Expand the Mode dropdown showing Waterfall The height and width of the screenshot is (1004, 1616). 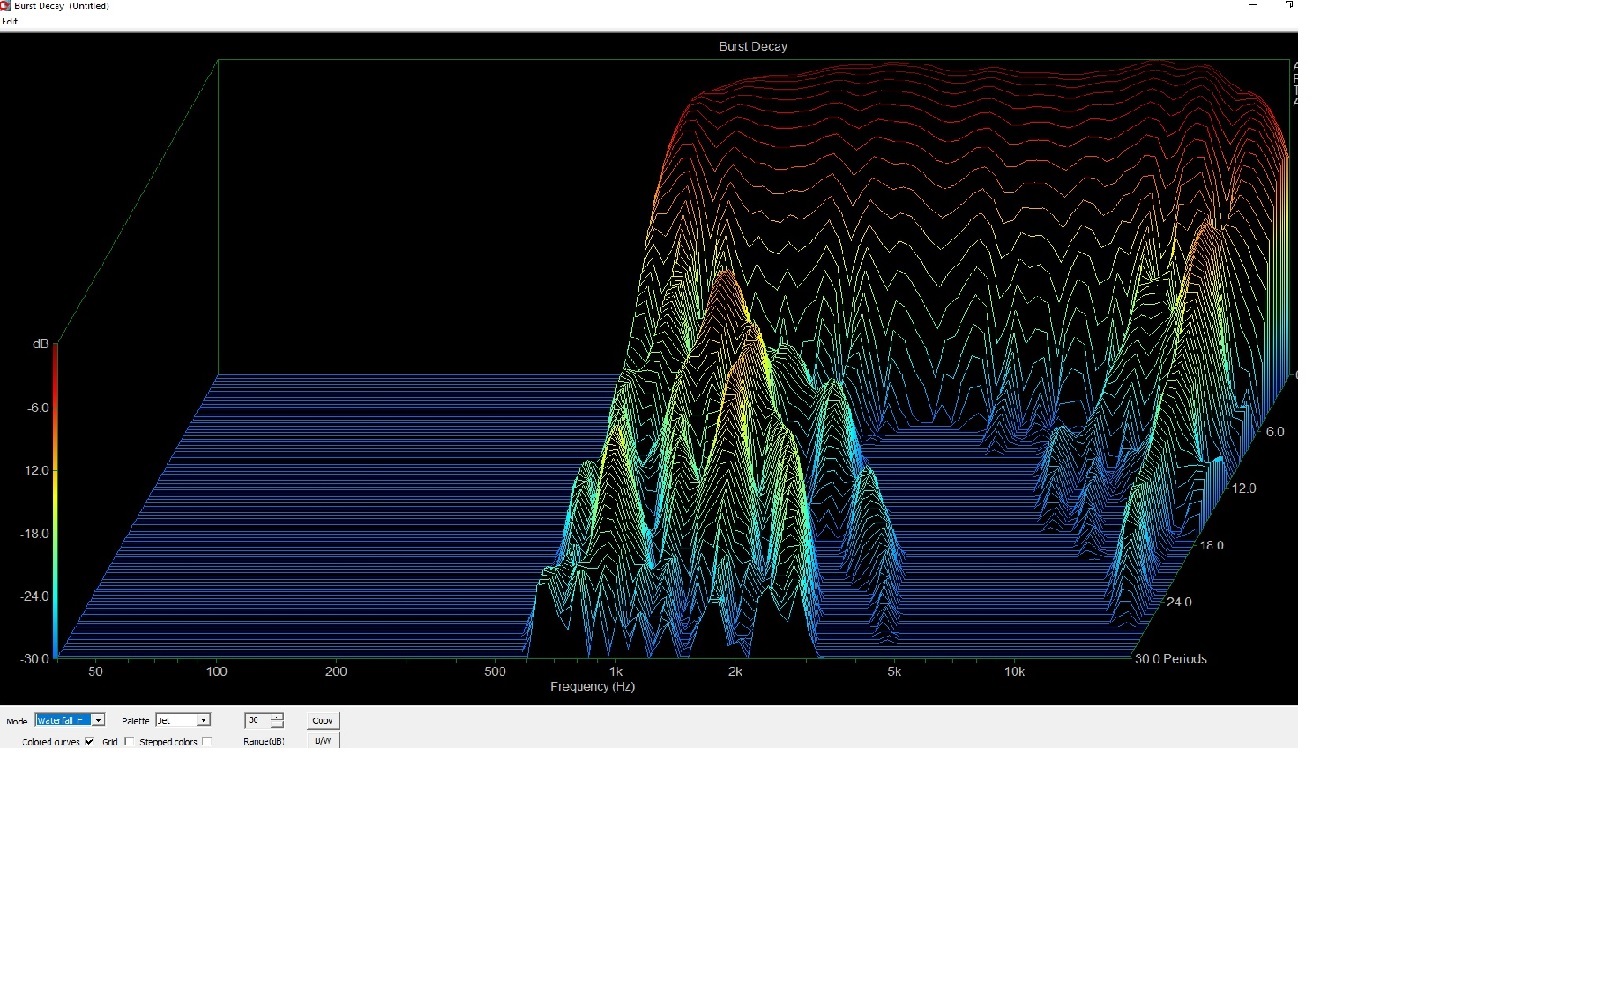[x=98, y=720]
